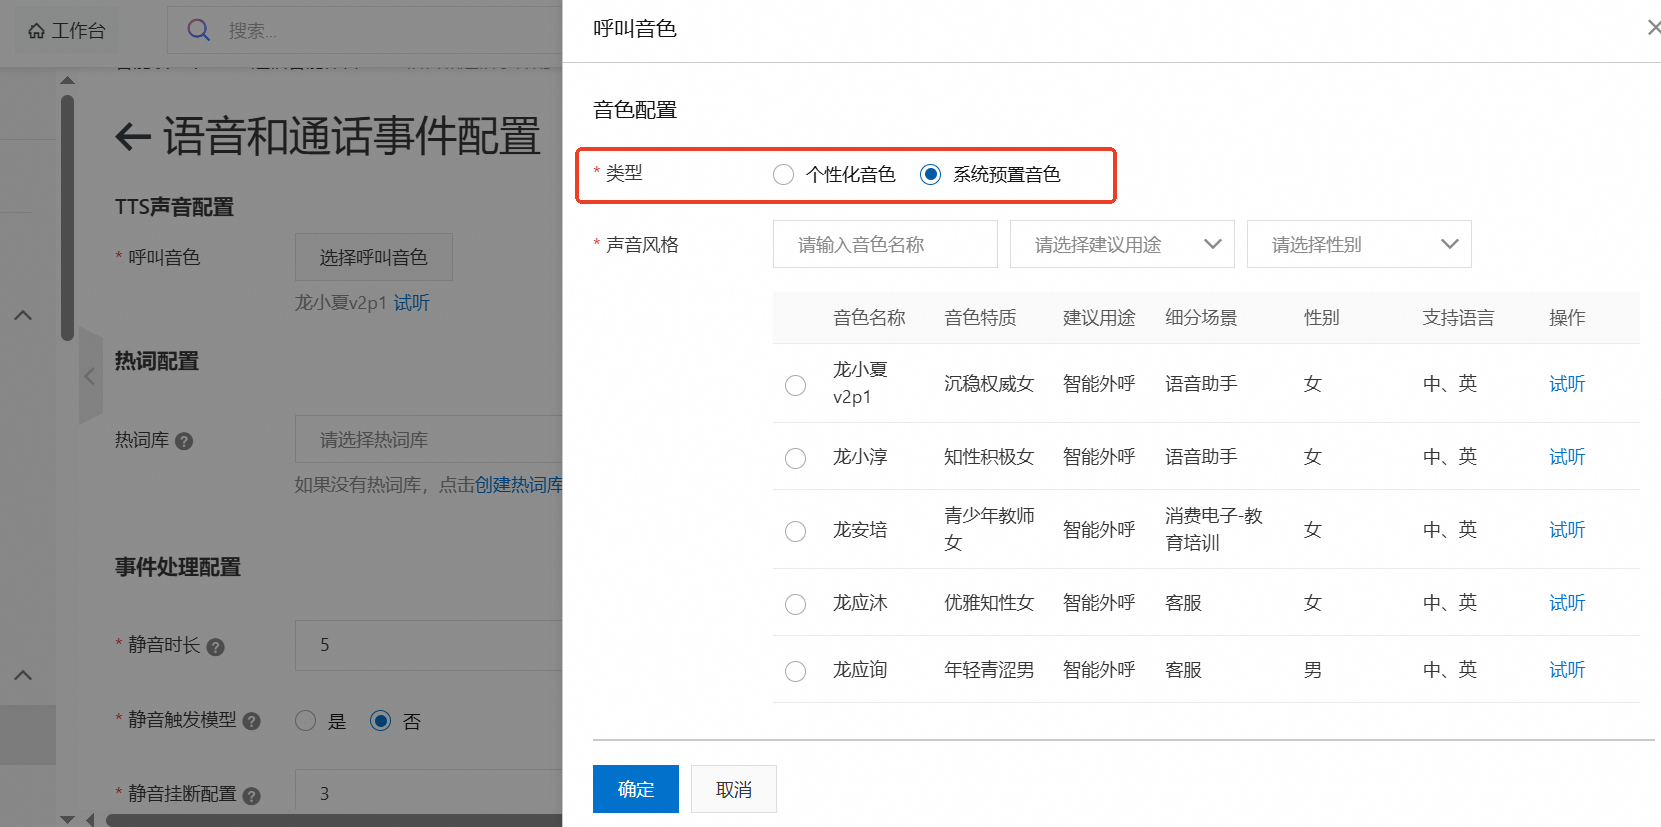Click the 性别 column header

(x=1322, y=318)
